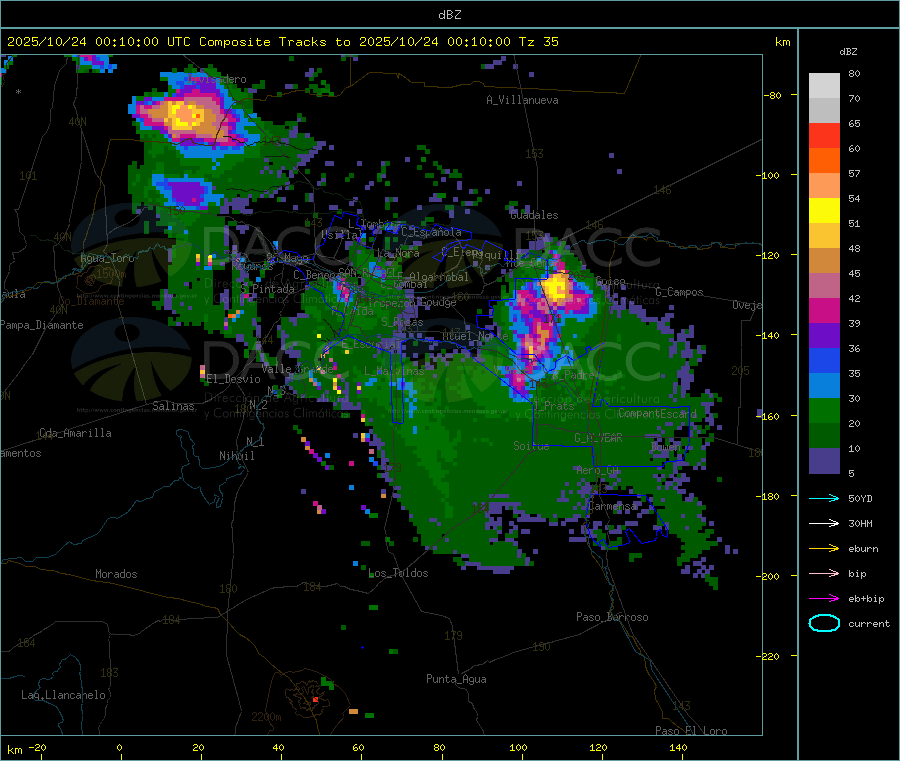Click the 'L_Malvinas' label

click(x=394, y=371)
